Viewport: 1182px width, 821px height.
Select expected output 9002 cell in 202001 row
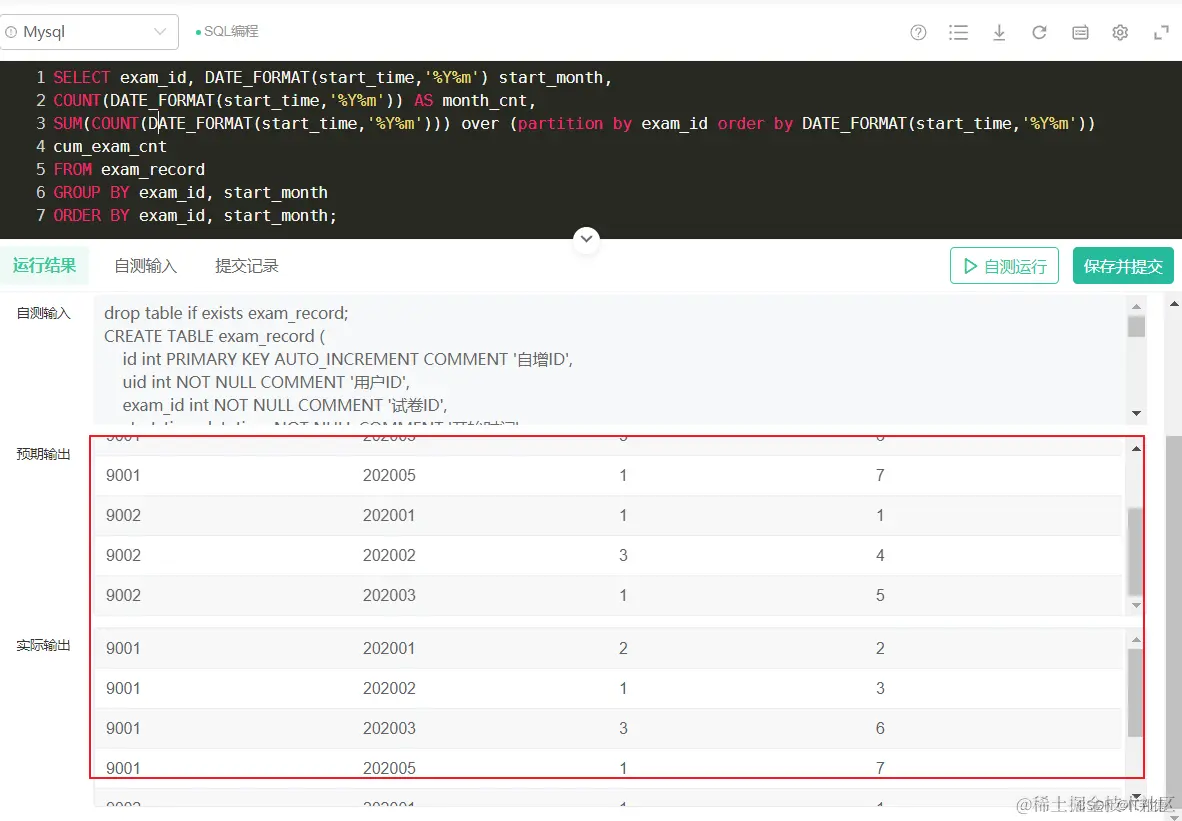(124, 515)
